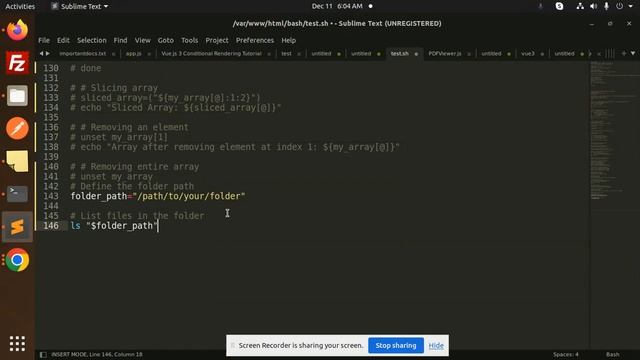Close the app.js tab
Image resolution: width=640 pixels, height=360 pixels.
click(149, 54)
